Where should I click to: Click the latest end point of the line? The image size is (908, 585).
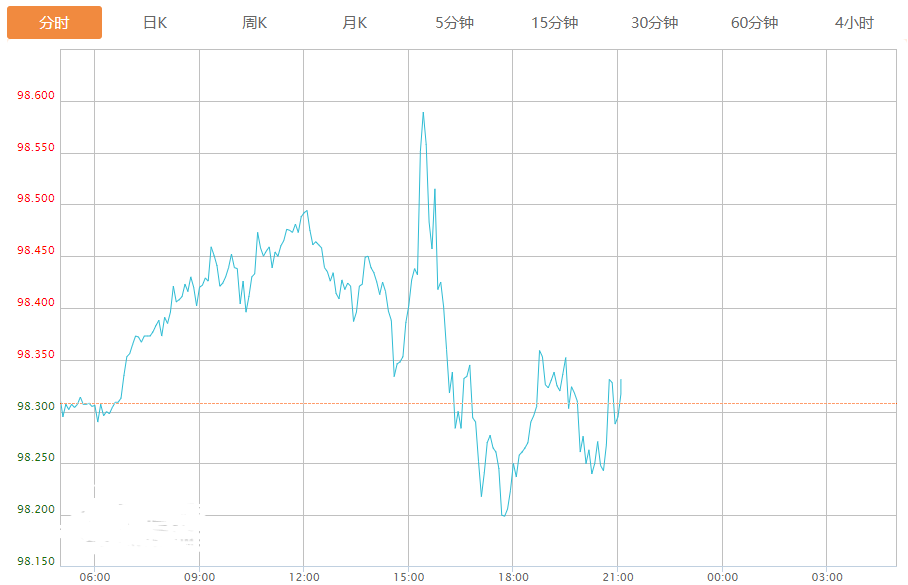pos(621,380)
